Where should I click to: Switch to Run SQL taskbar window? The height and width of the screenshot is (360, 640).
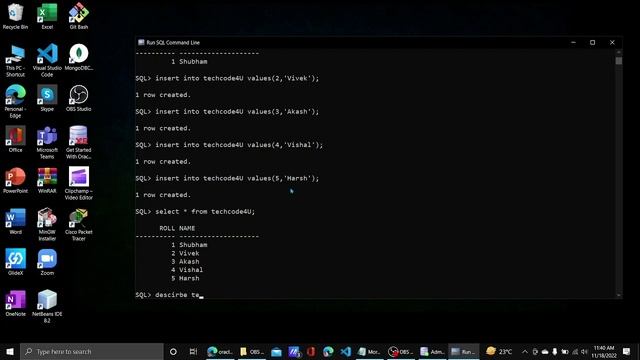tap(463, 351)
